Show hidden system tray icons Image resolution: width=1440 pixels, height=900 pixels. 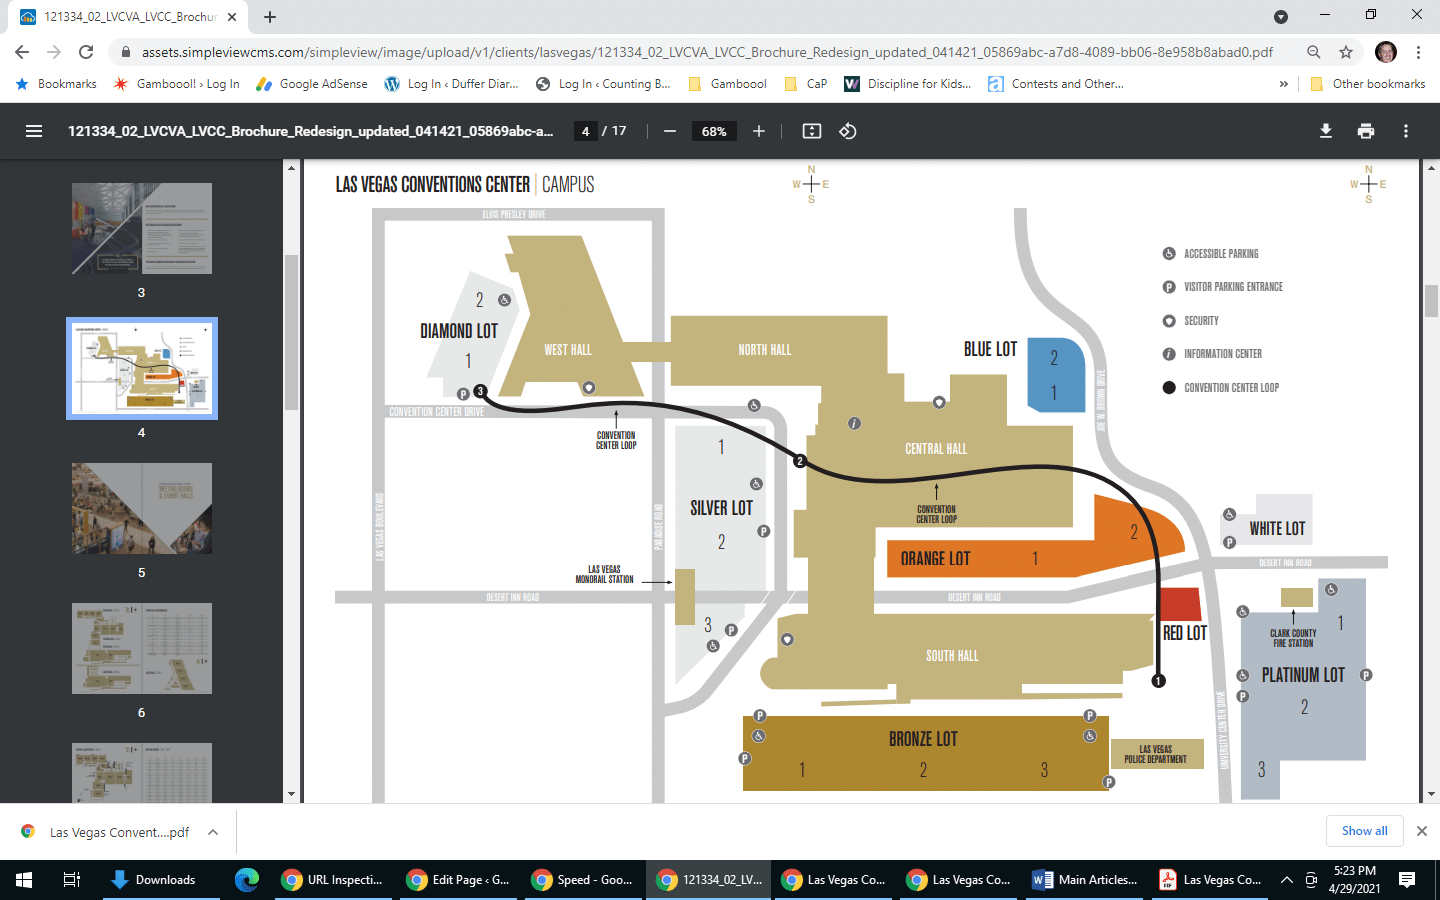pos(1287,880)
